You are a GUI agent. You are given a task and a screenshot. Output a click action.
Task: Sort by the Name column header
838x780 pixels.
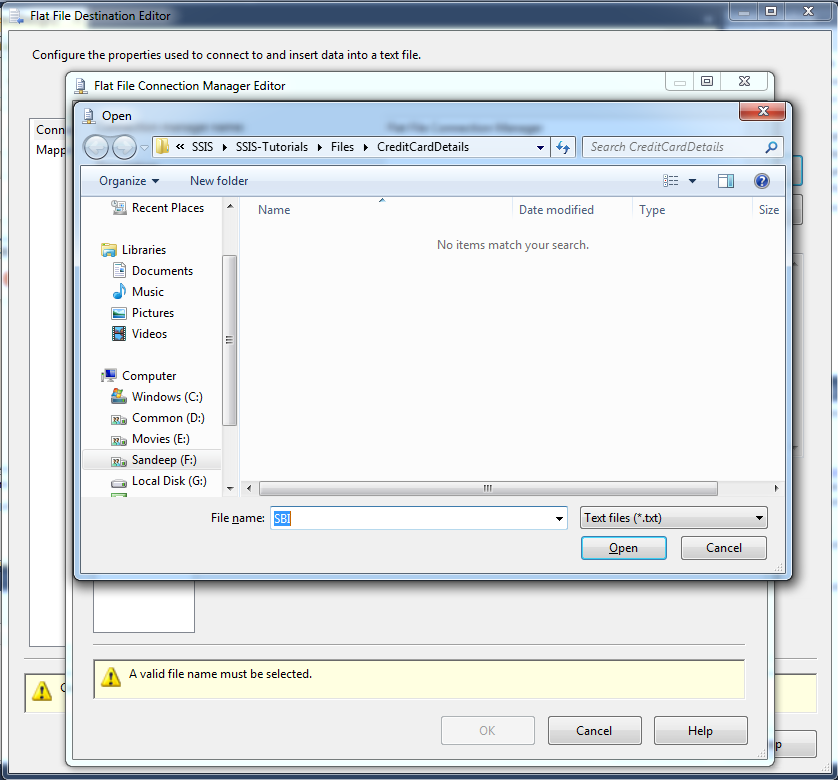[x=274, y=210]
